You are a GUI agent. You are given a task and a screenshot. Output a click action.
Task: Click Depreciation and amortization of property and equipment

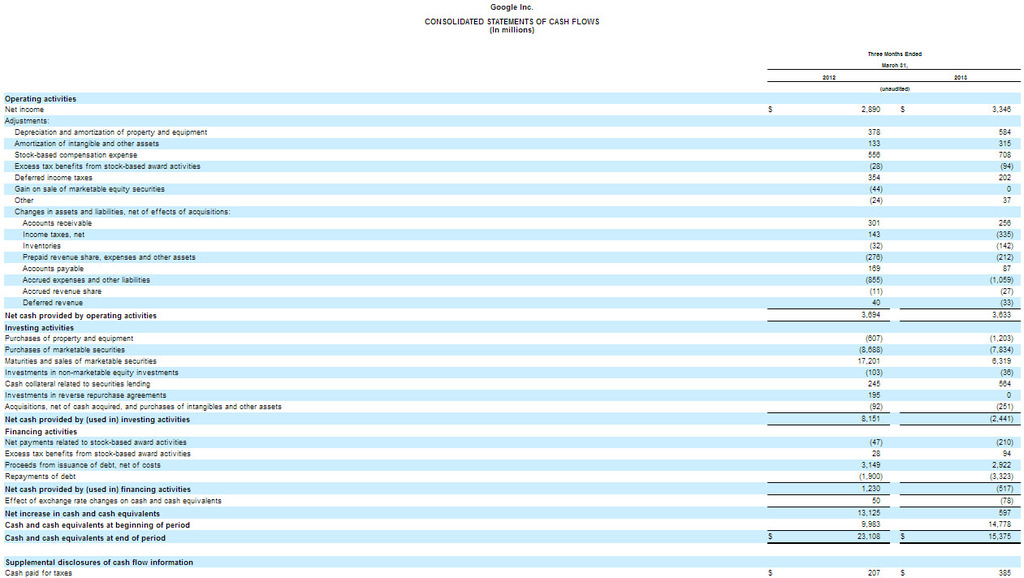(110, 133)
